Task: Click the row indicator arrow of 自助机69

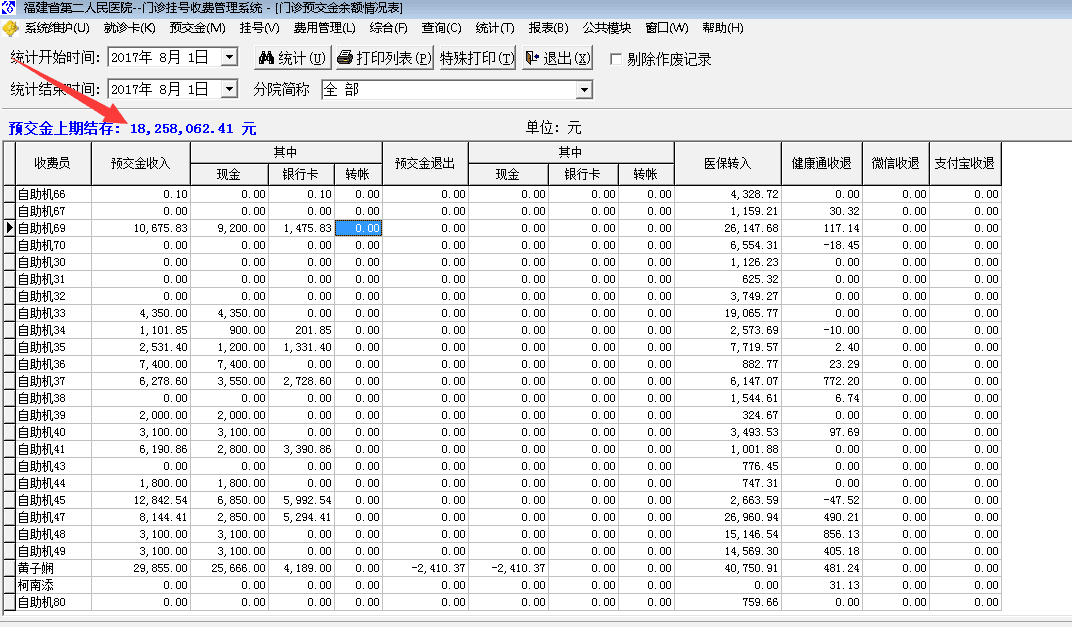Action: click(x=9, y=228)
